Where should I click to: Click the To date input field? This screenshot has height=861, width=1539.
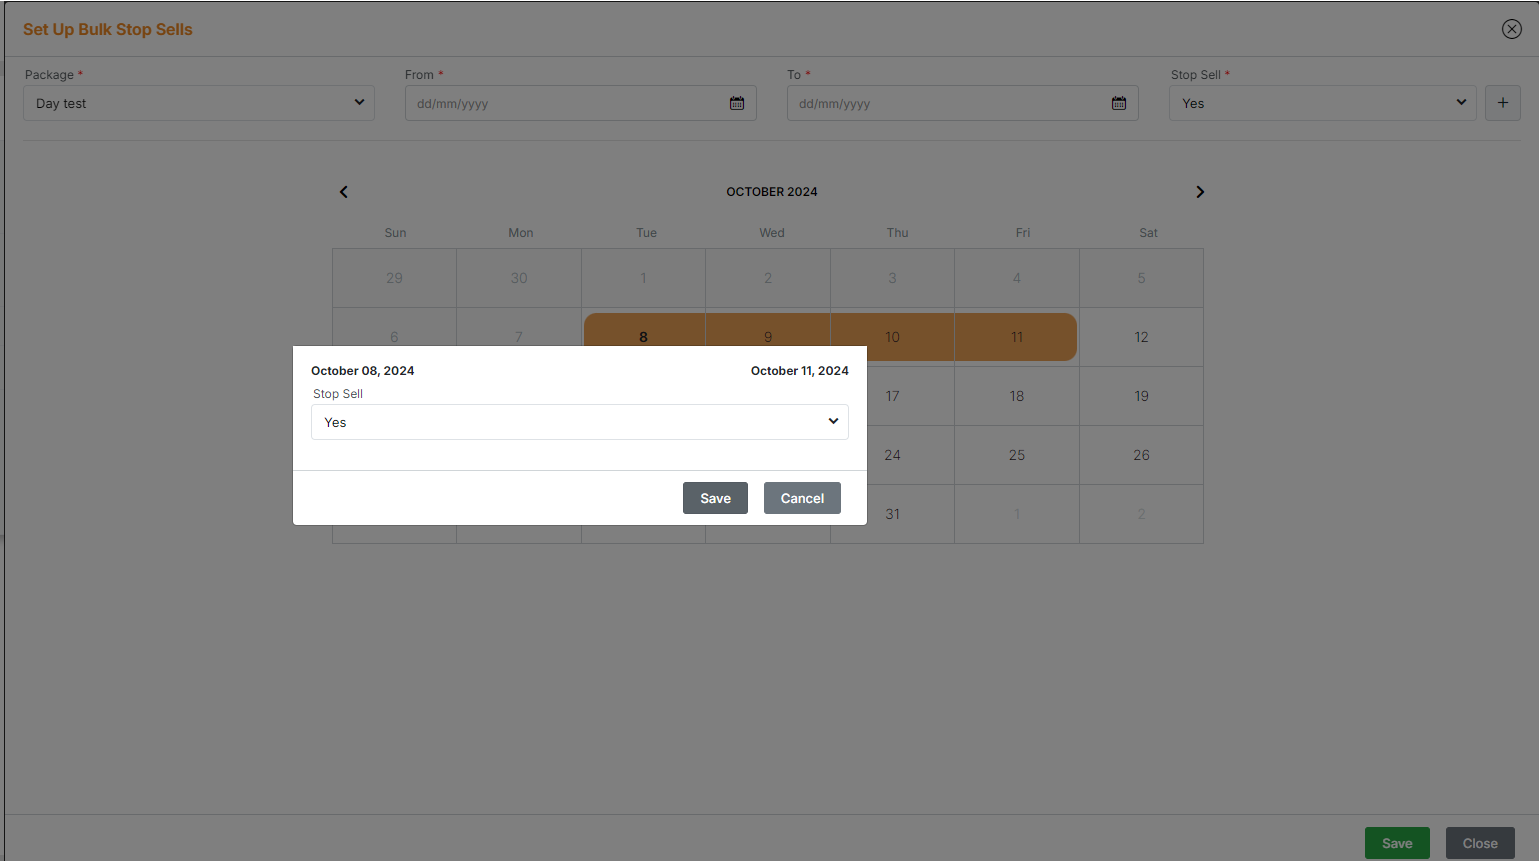coord(947,104)
